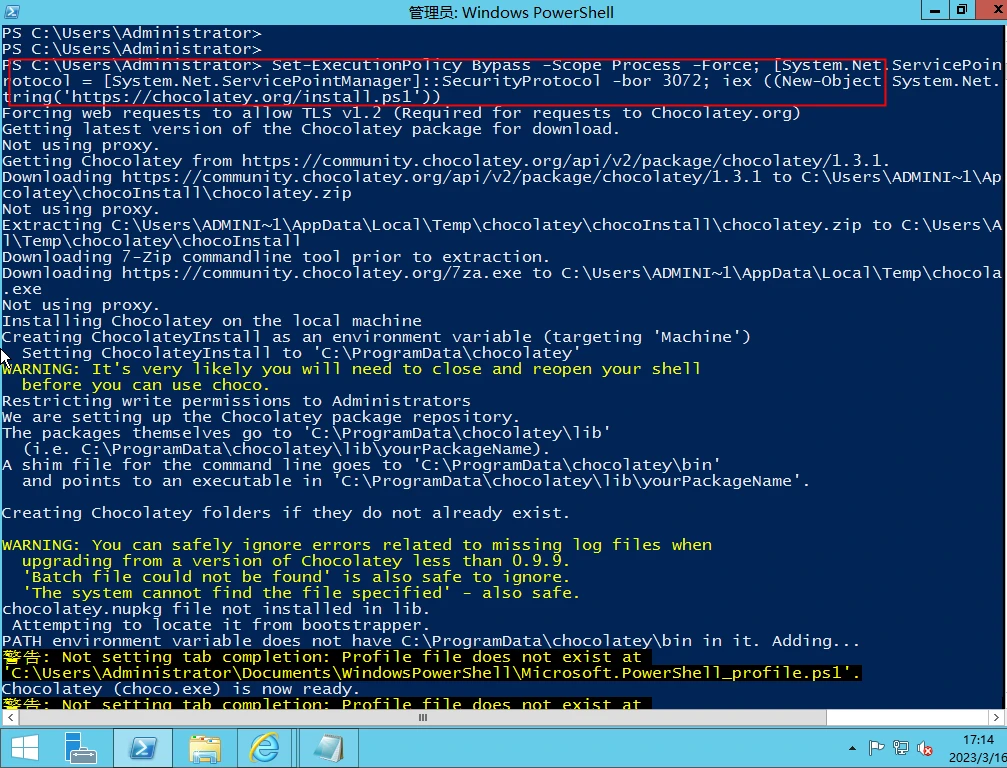1007x768 pixels.
Task: Click the 'Set-ExecutionPolicy Bypass' command text
Action: pos(401,65)
